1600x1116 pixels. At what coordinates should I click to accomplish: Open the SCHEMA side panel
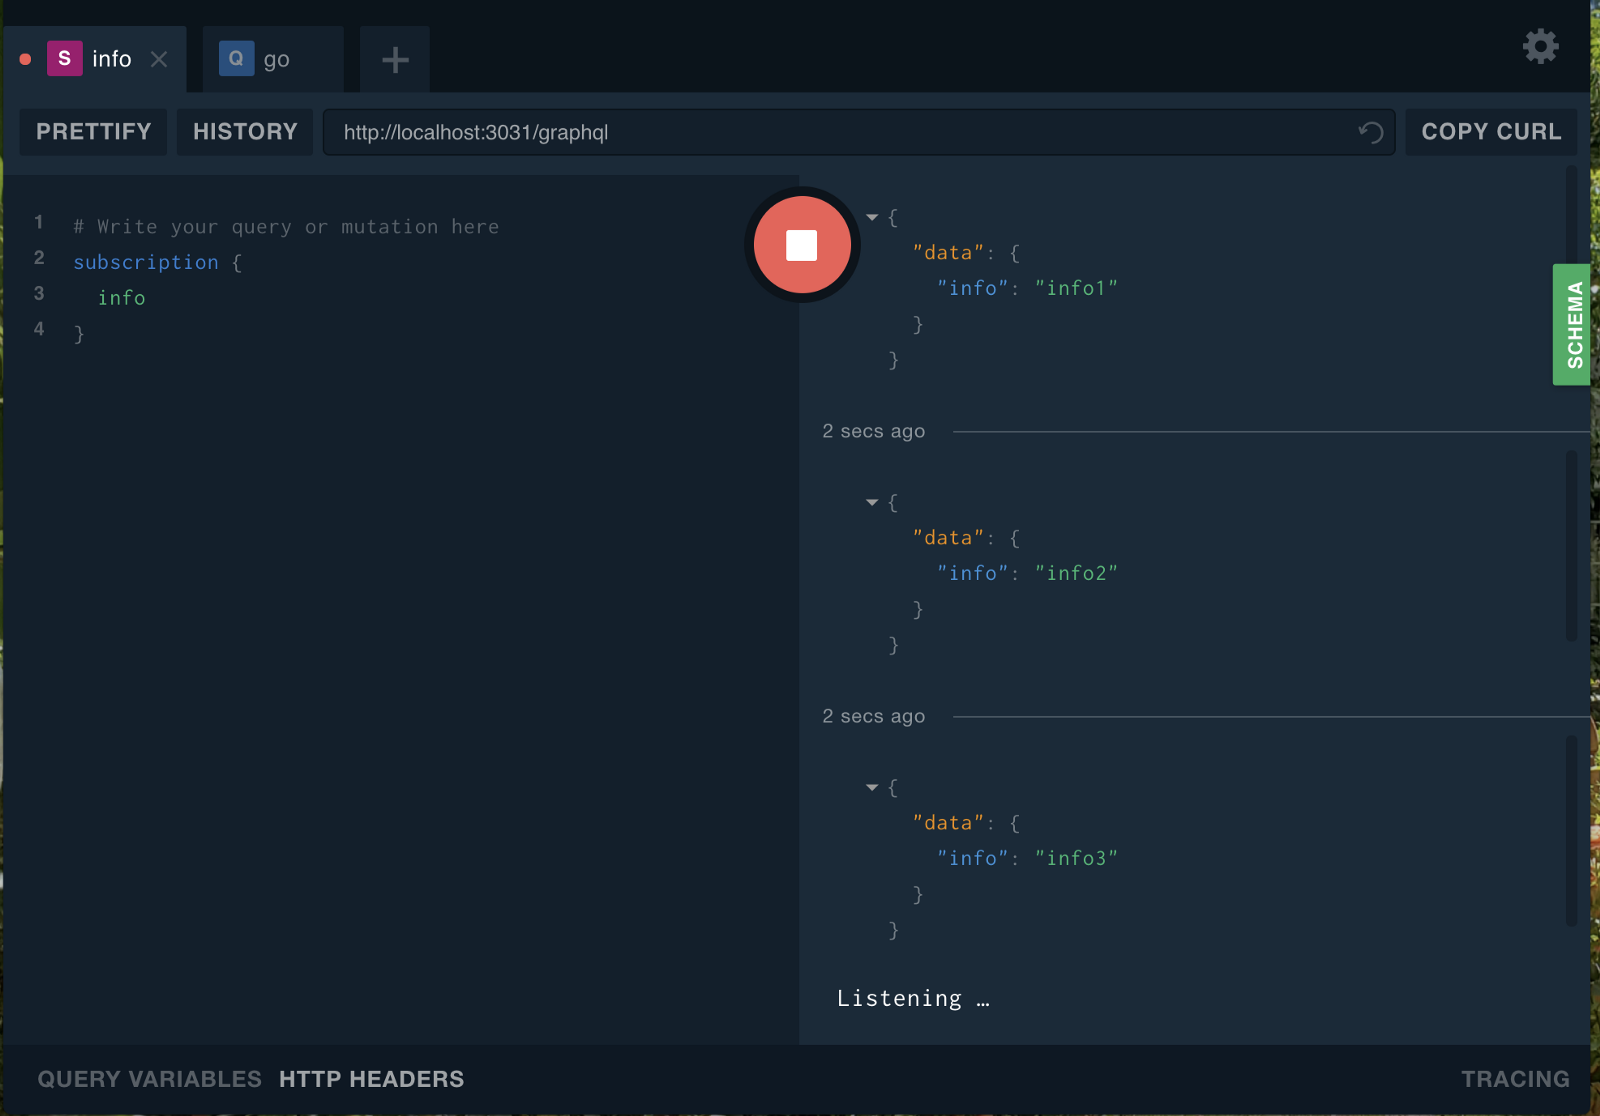point(1573,325)
